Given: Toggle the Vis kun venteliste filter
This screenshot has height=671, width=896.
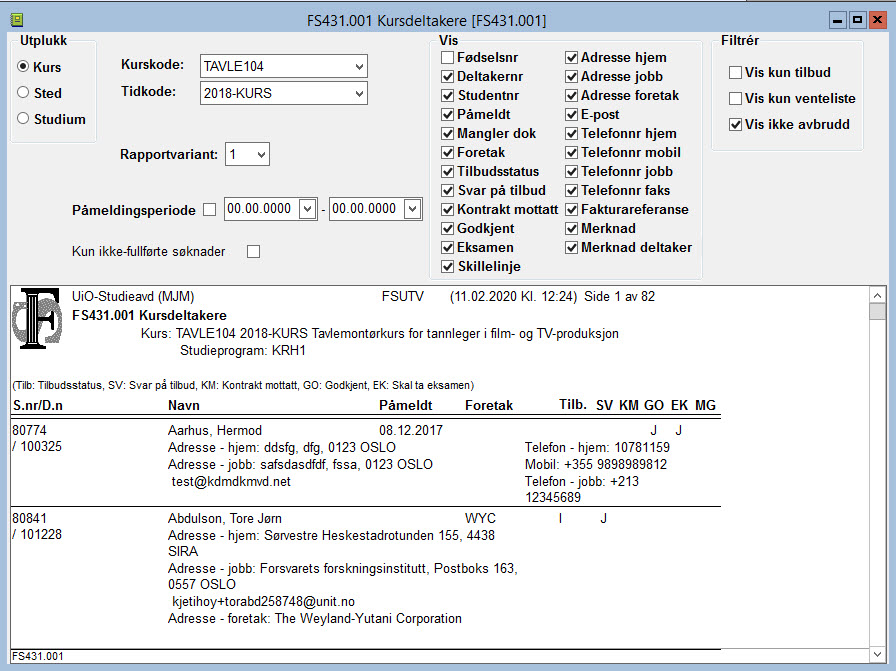Looking at the screenshot, I should 735,99.
